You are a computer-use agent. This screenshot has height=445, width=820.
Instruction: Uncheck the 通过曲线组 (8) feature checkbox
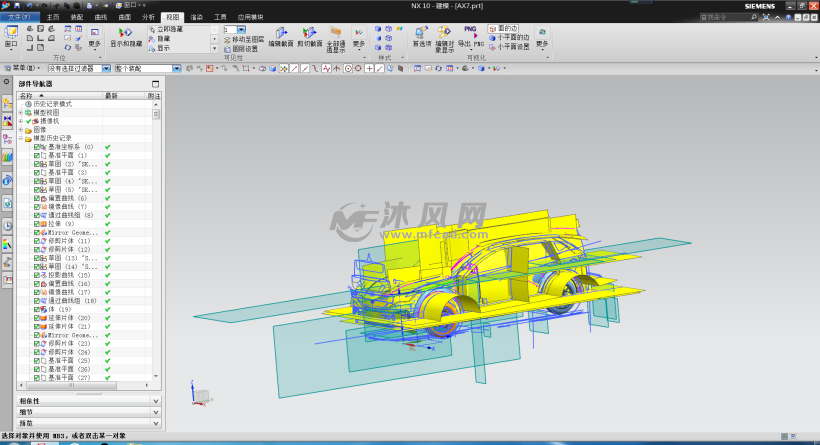37,215
